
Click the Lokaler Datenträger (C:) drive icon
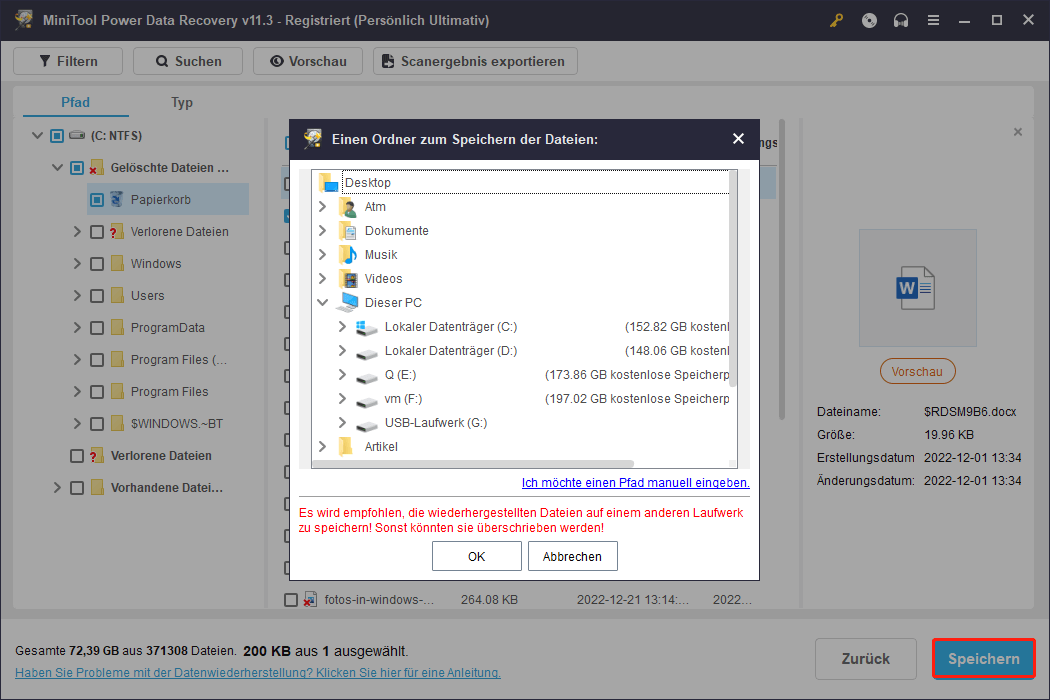(x=367, y=328)
